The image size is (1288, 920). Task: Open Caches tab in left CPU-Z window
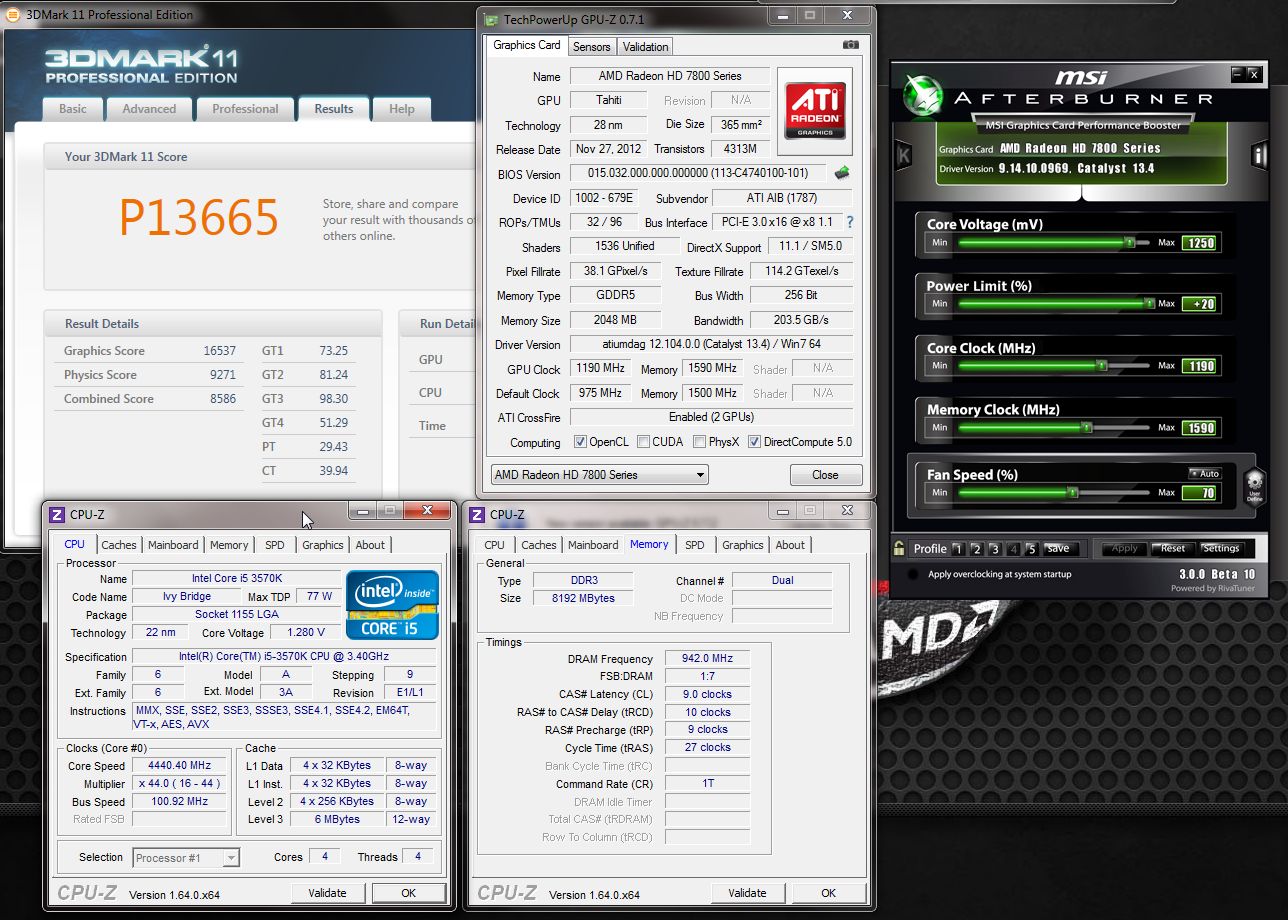119,545
